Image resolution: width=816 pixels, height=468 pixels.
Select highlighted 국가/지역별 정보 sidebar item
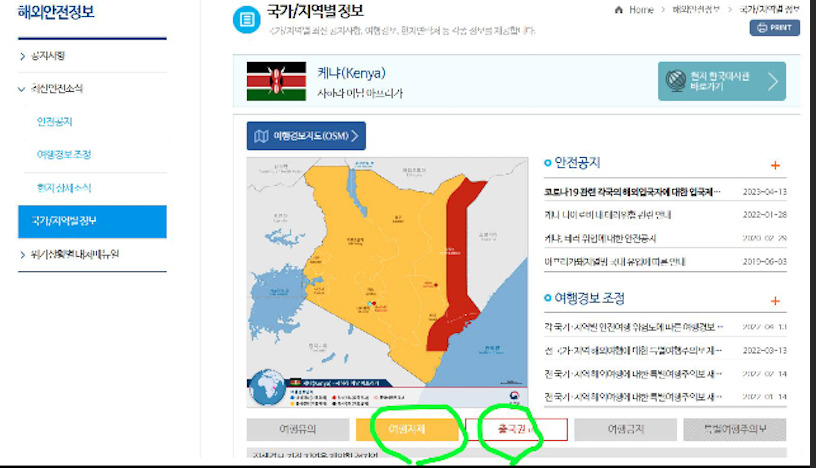pyautogui.click(x=92, y=221)
